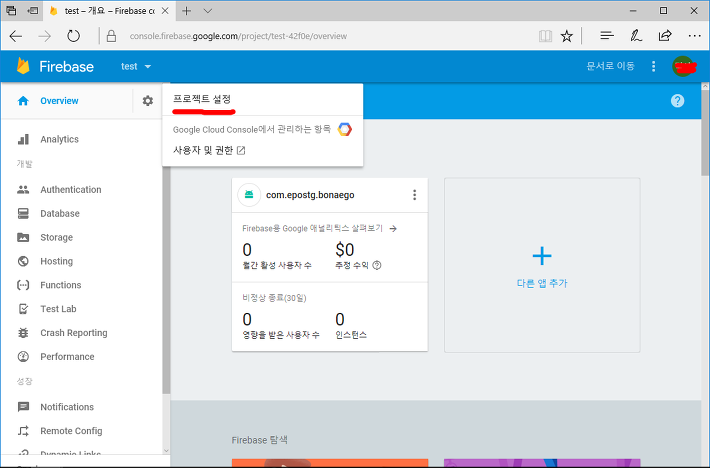Click the Database icon in sidebar

tap(23, 213)
